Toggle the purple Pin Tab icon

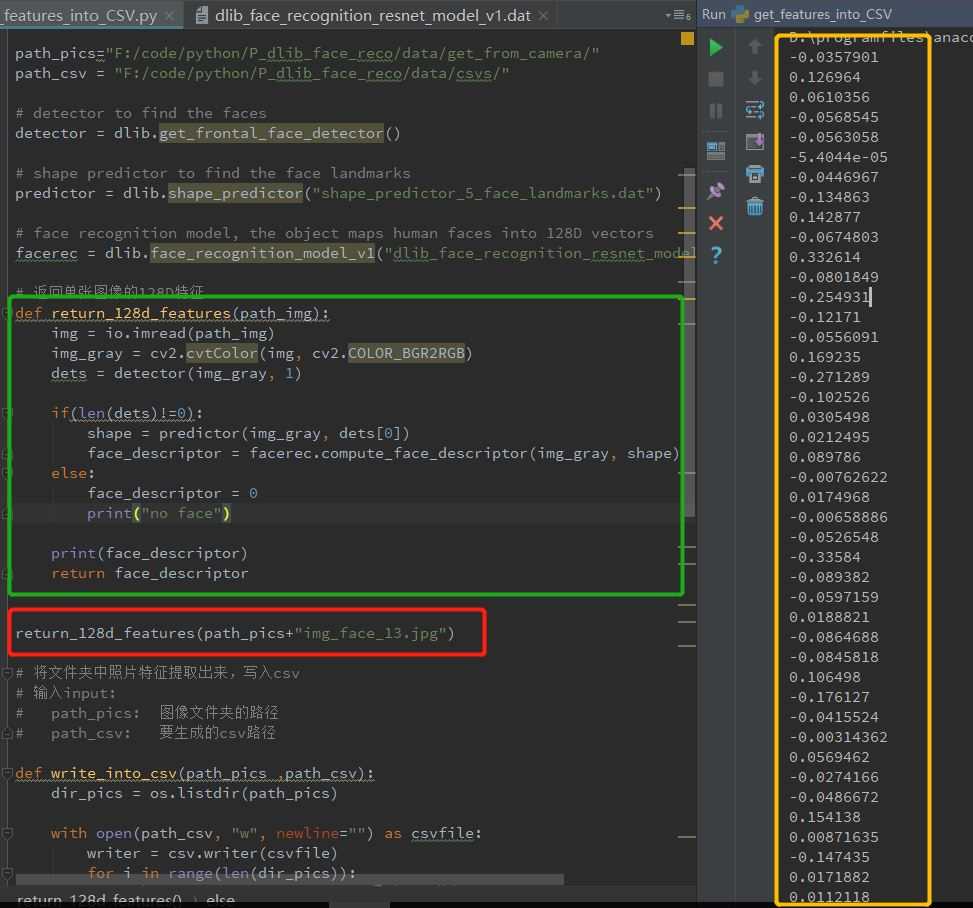pos(715,191)
